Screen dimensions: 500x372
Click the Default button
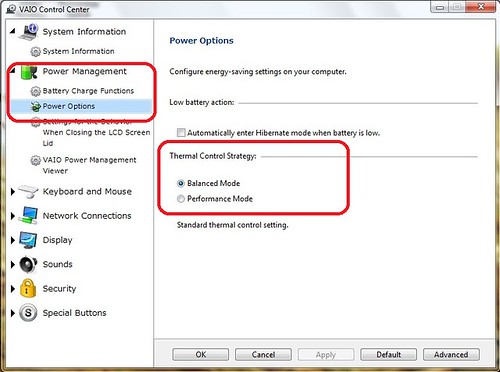(388, 354)
